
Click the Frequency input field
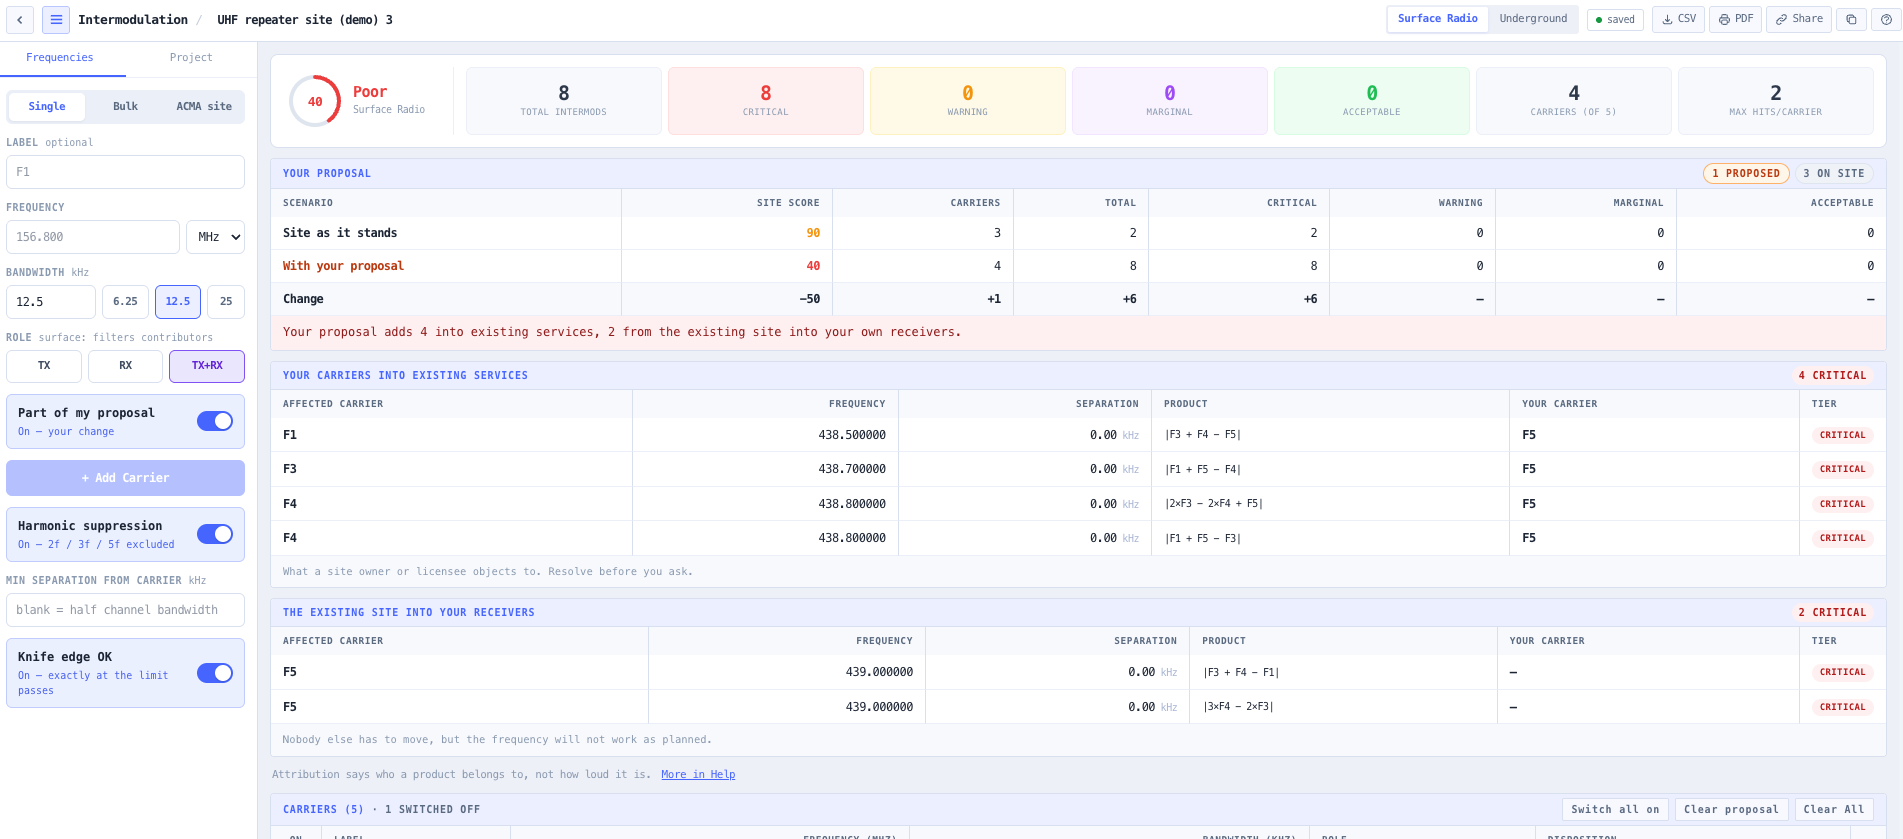93,237
